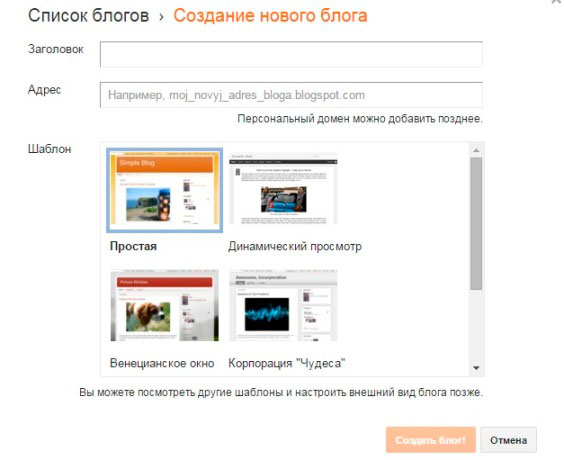Click the template list scrollbar thumb
The height and width of the screenshot is (460, 564).
[x=476, y=223]
